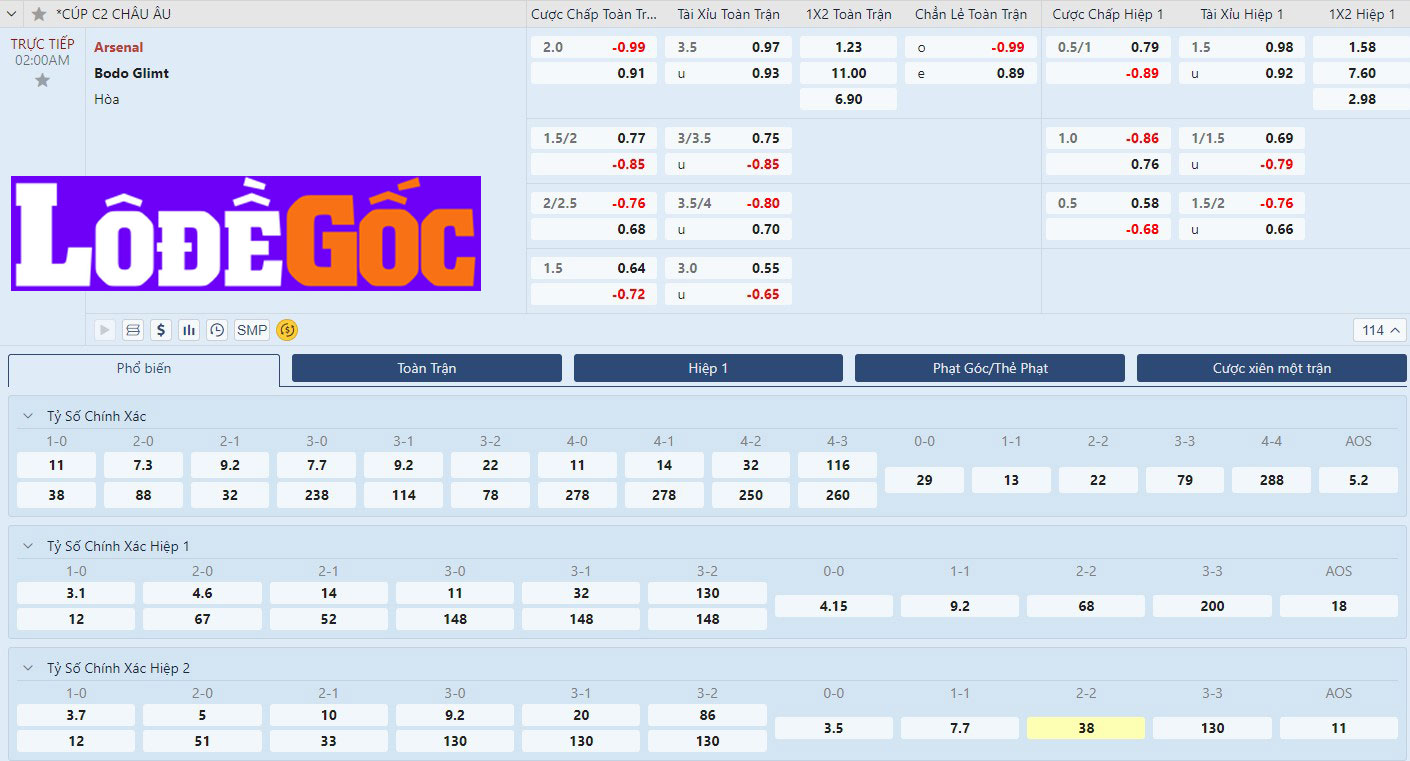Select over 3.5 odds 0.97
Screen dimensions: 1410x761
[x=728, y=47]
